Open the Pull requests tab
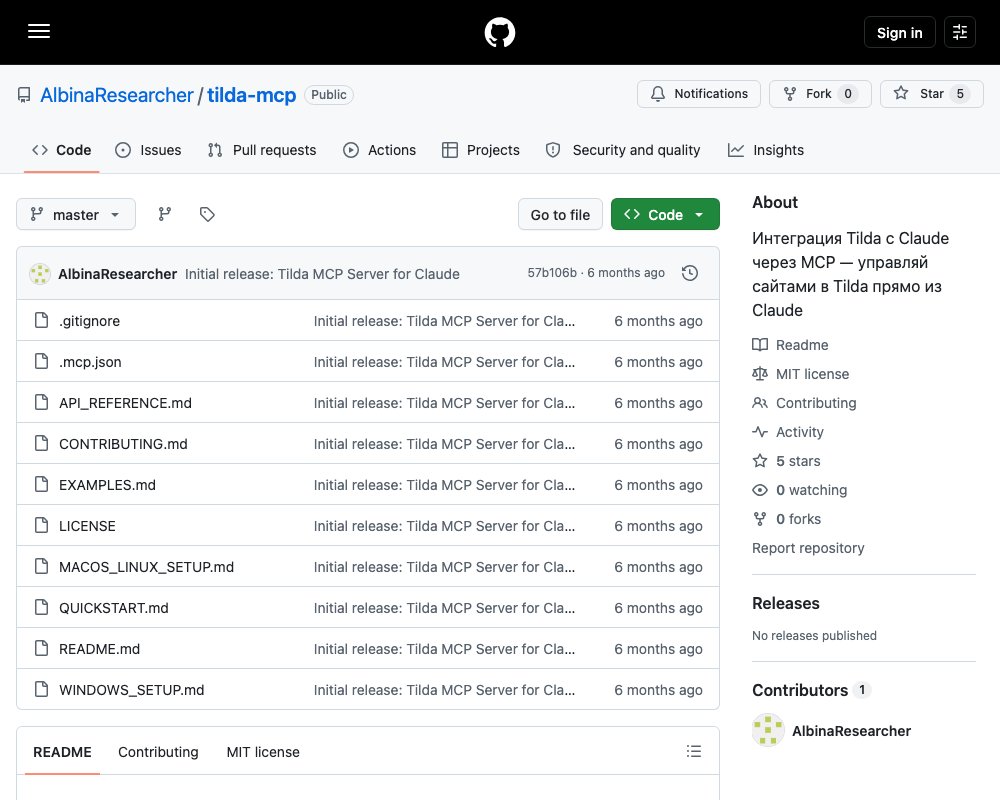1000x800 pixels. pyautogui.click(x=262, y=150)
